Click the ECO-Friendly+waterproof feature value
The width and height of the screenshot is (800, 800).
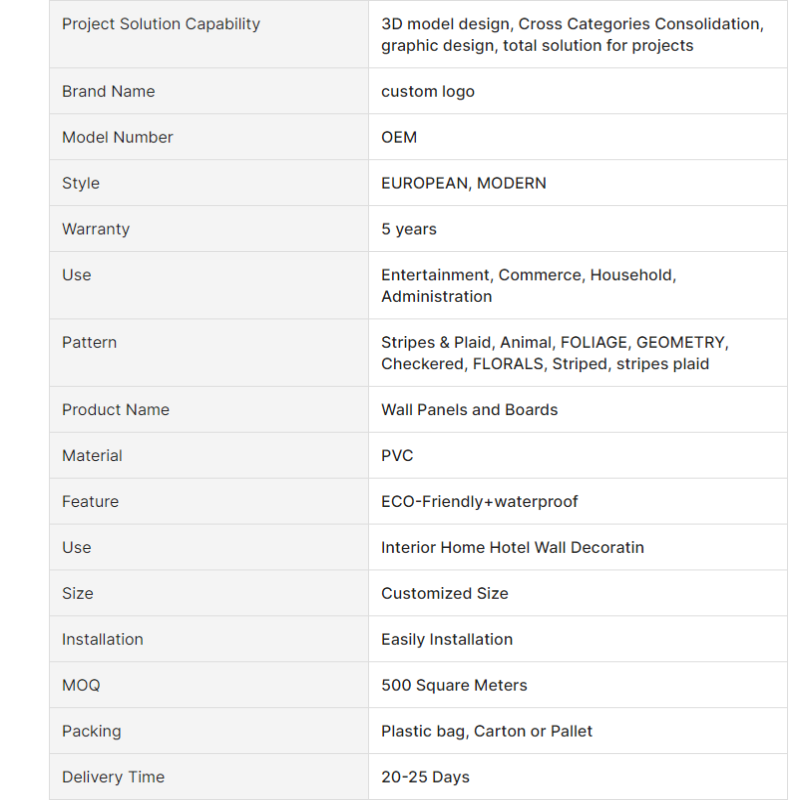[479, 502]
